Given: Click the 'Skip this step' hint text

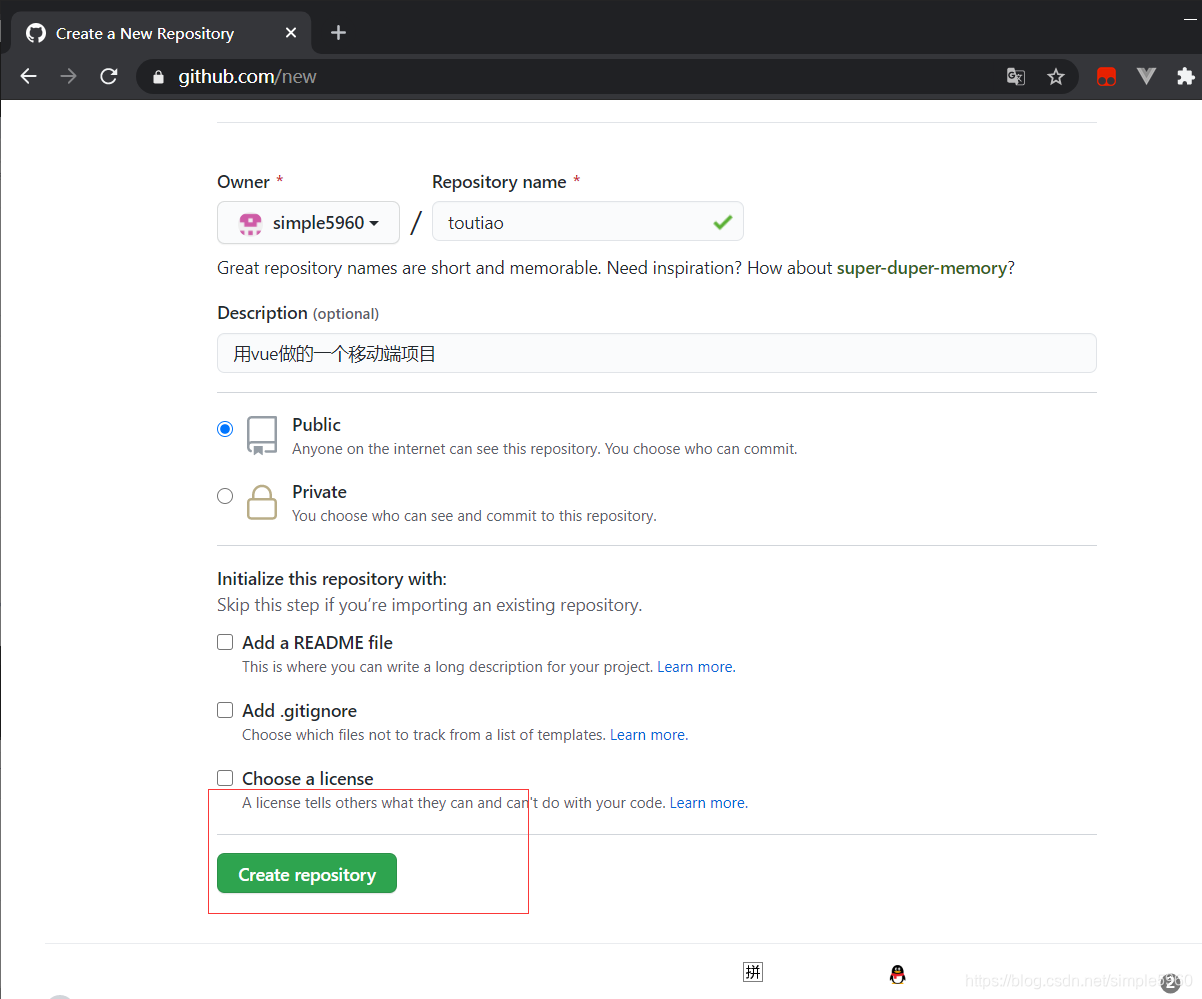Looking at the screenshot, I should tap(429, 605).
